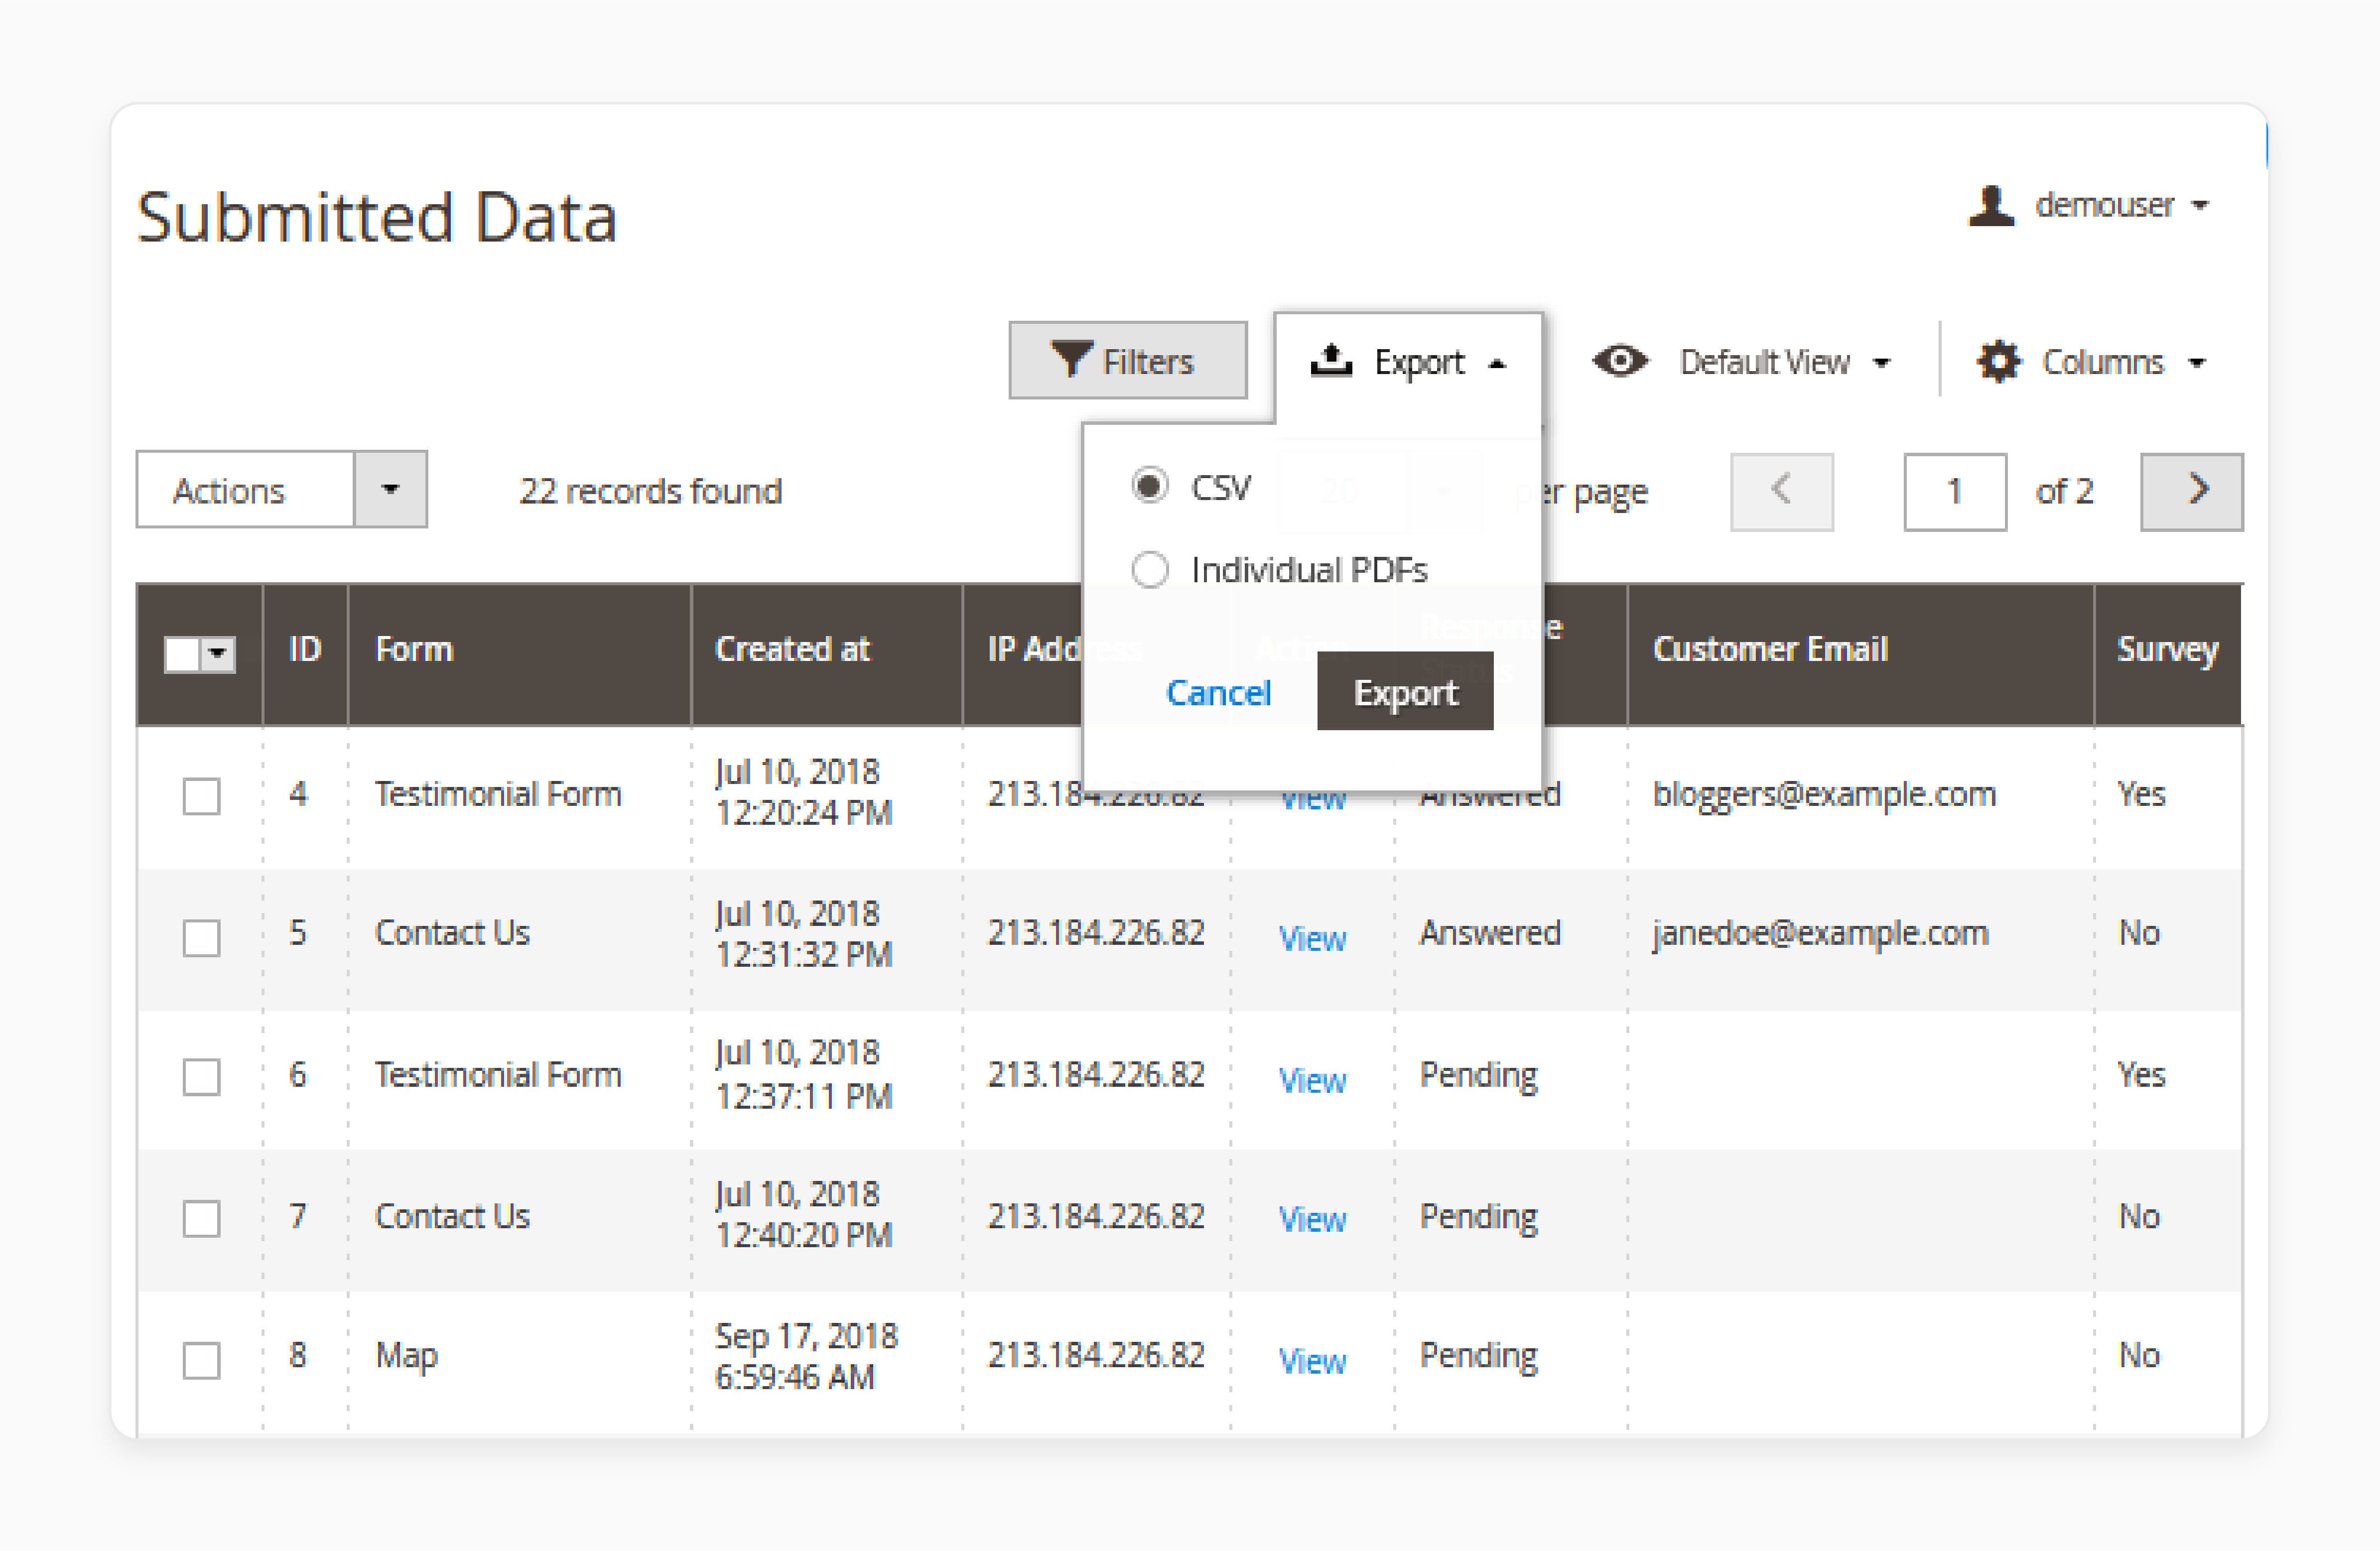Click the 'Submitted Data' page title
Image resolution: width=2380 pixels, height=1551 pixels.
377,217
